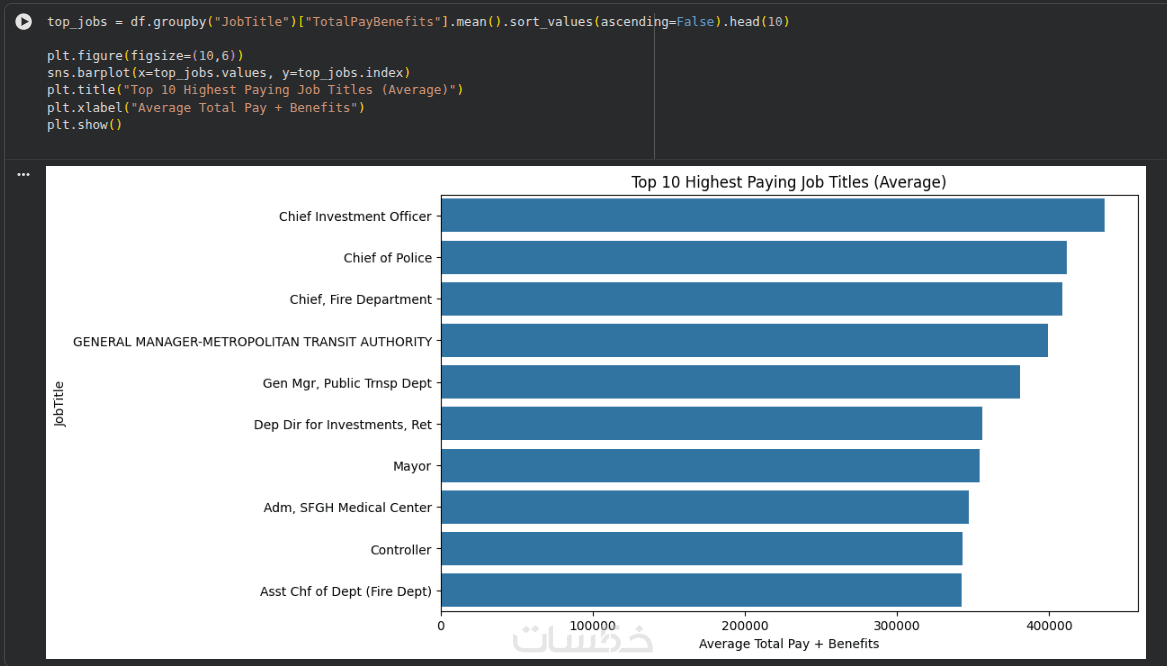Click the Asst Chf of Dept bar
Image resolution: width=1167 pixels, height=666 pixels.
(x=701, y=591)
